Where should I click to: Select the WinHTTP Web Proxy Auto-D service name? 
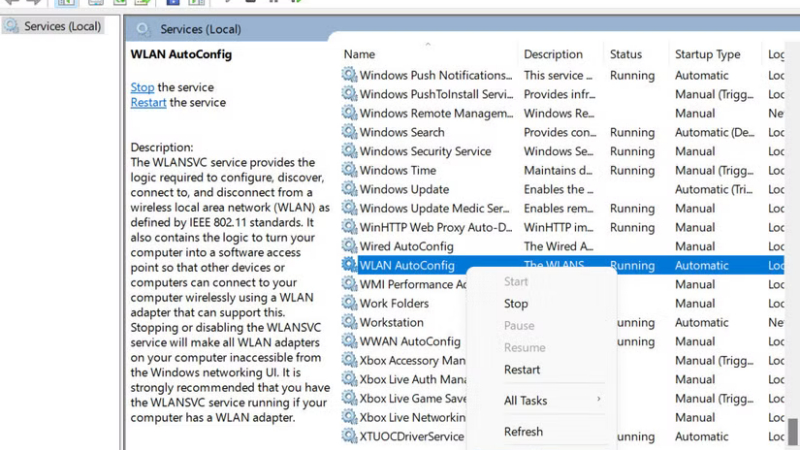coord(436,228)
